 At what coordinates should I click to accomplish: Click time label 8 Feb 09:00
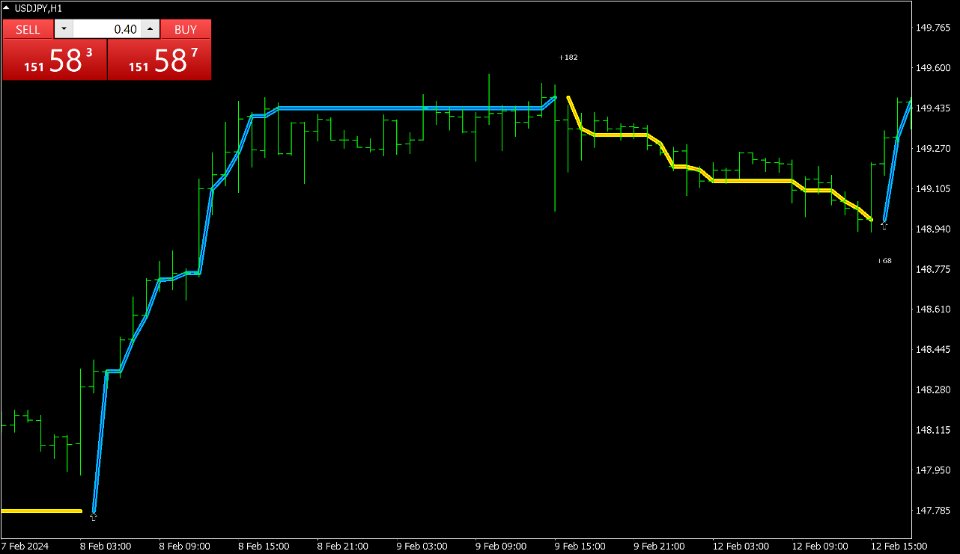pos(184,546)
